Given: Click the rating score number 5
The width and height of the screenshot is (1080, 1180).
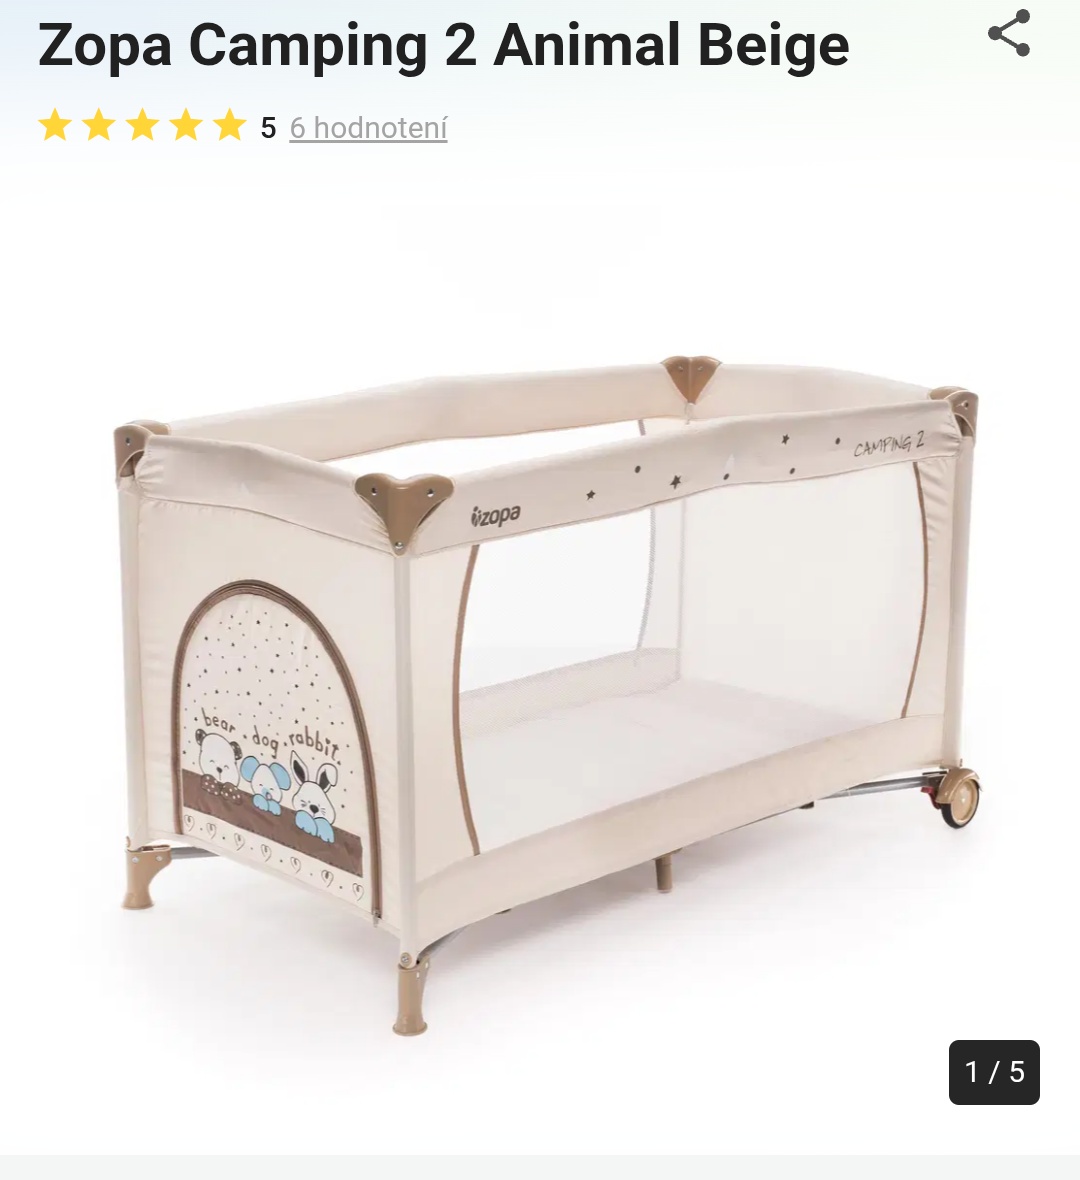Looking at the screenshot, I should [269, 128].
